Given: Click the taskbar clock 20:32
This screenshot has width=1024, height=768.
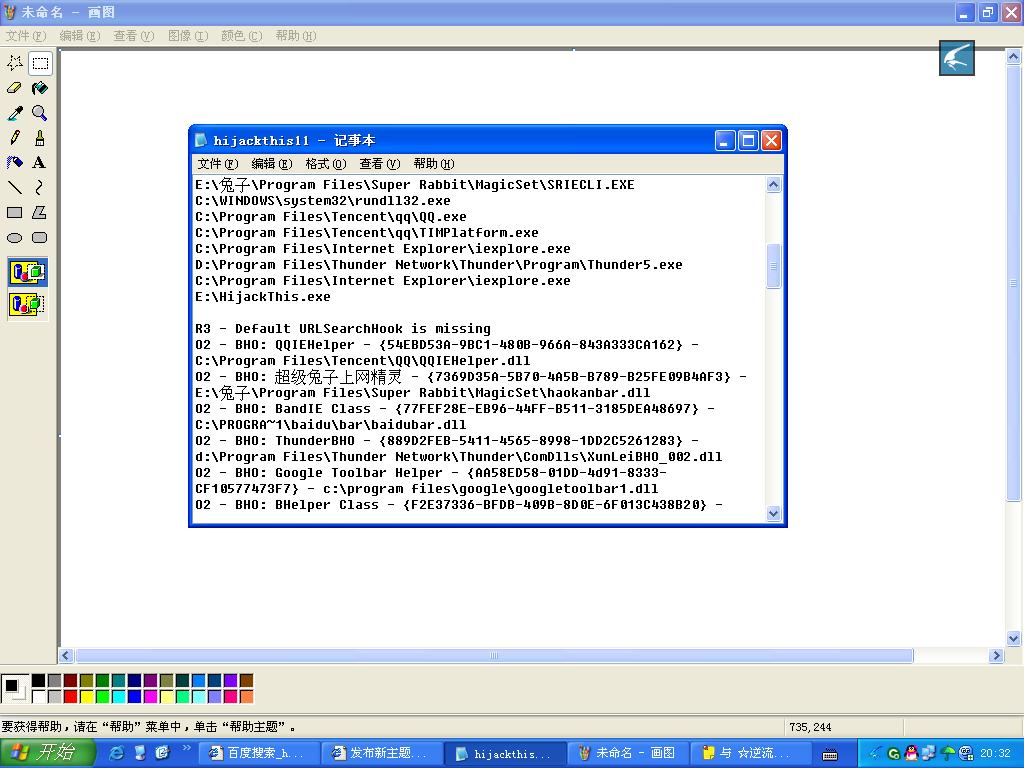Looking at the screenshot, I should [x=995, y=754].
